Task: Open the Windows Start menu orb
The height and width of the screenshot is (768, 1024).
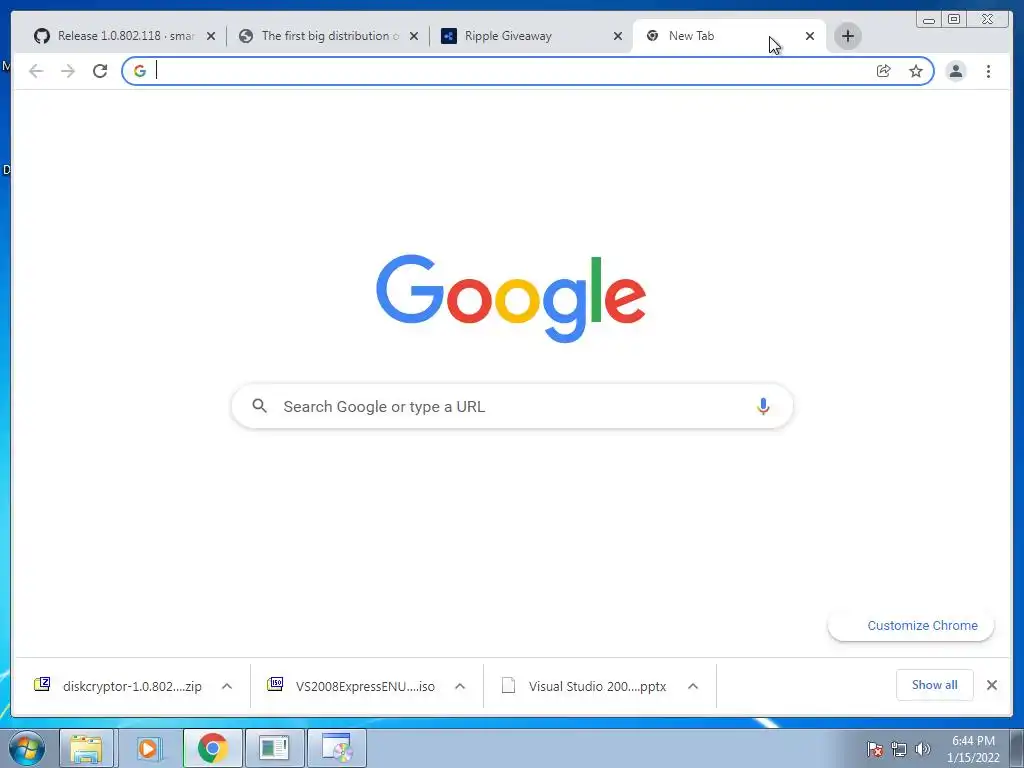Action: tap(27, 748)
